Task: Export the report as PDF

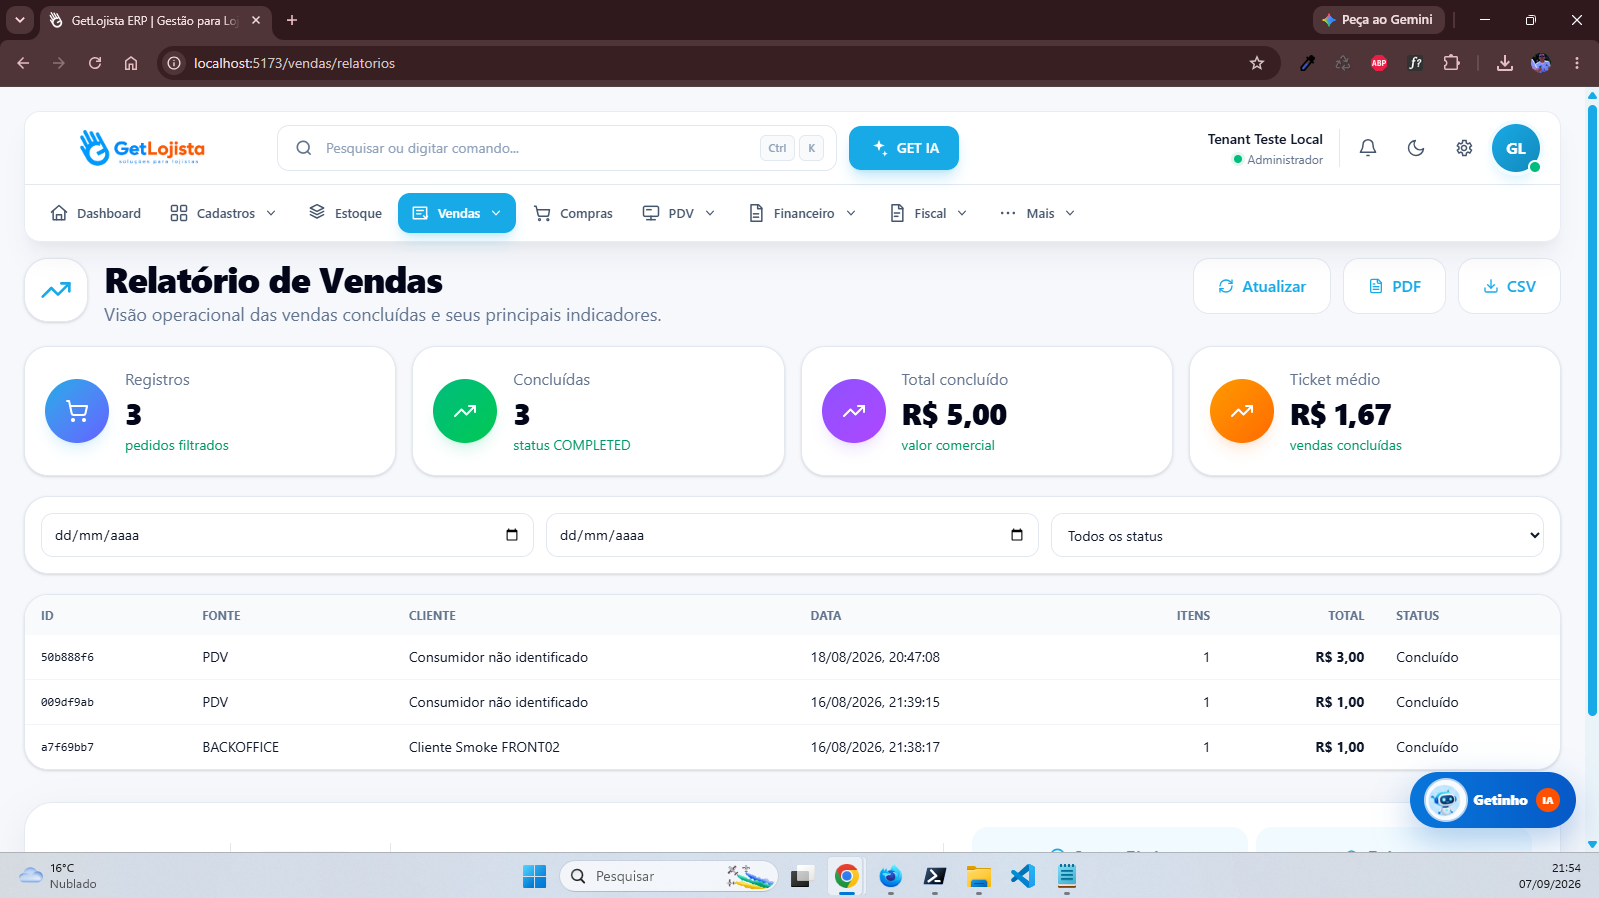Action: tap(1394, 286)
